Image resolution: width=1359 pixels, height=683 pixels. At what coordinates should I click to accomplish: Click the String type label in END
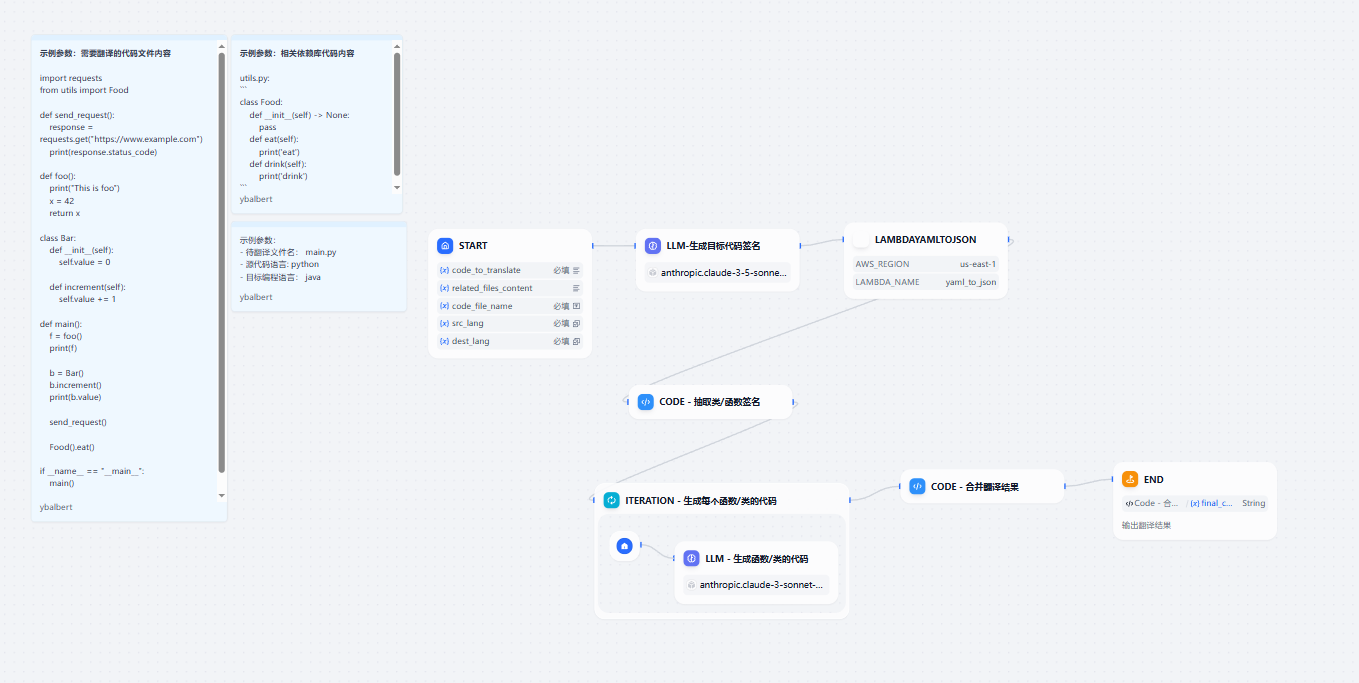pyautogui.click(x=1254, y=504)
